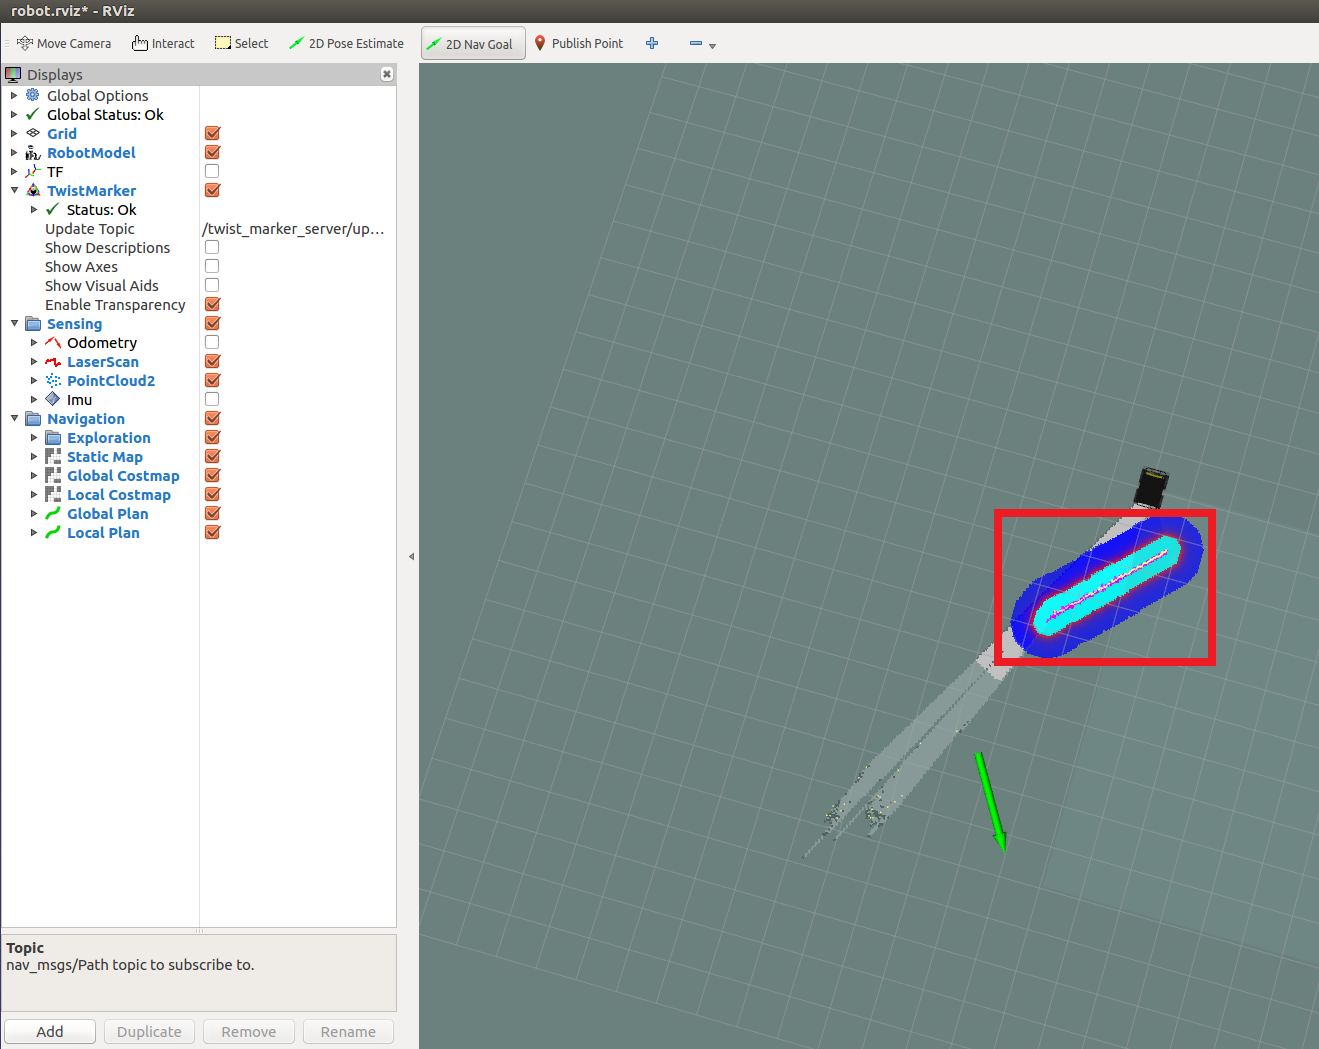
Task: Click the Exploration folder icon
Action: 53,437
